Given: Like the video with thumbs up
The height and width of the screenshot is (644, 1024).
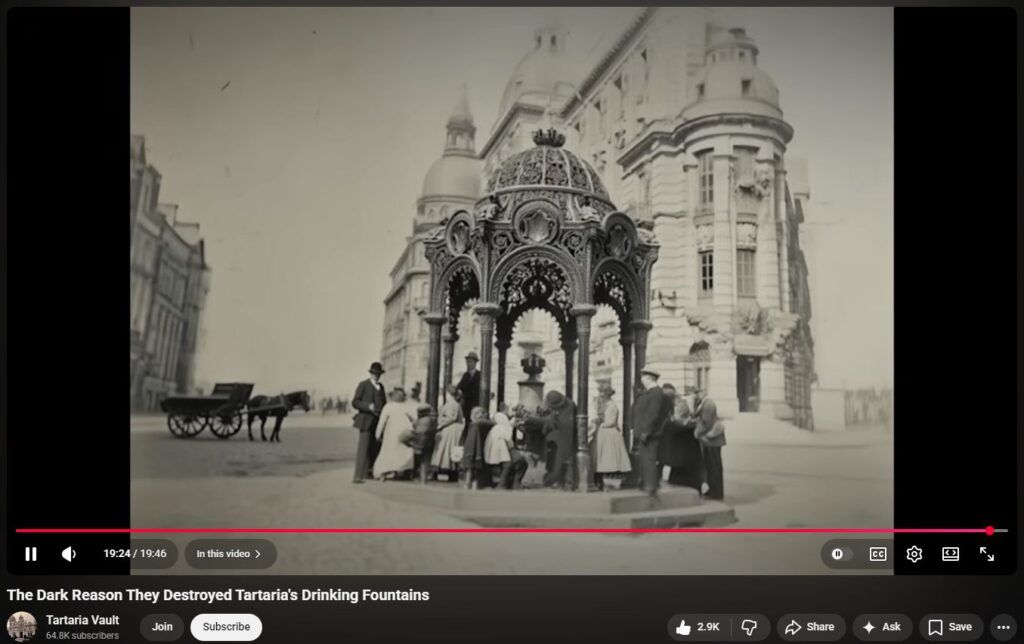Looking at the screenshot, I should click(x=697, y=627).
